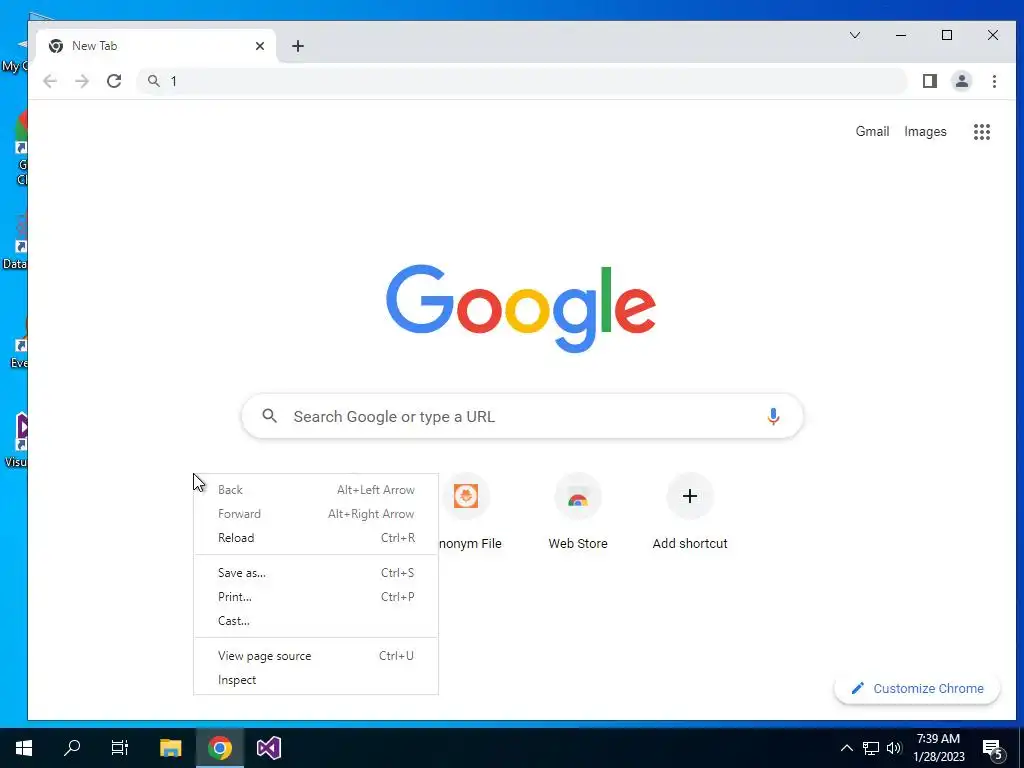Open the notification center icon
Image resolution: width=1024 pixels, height=768 pixels.
[993, 750]
